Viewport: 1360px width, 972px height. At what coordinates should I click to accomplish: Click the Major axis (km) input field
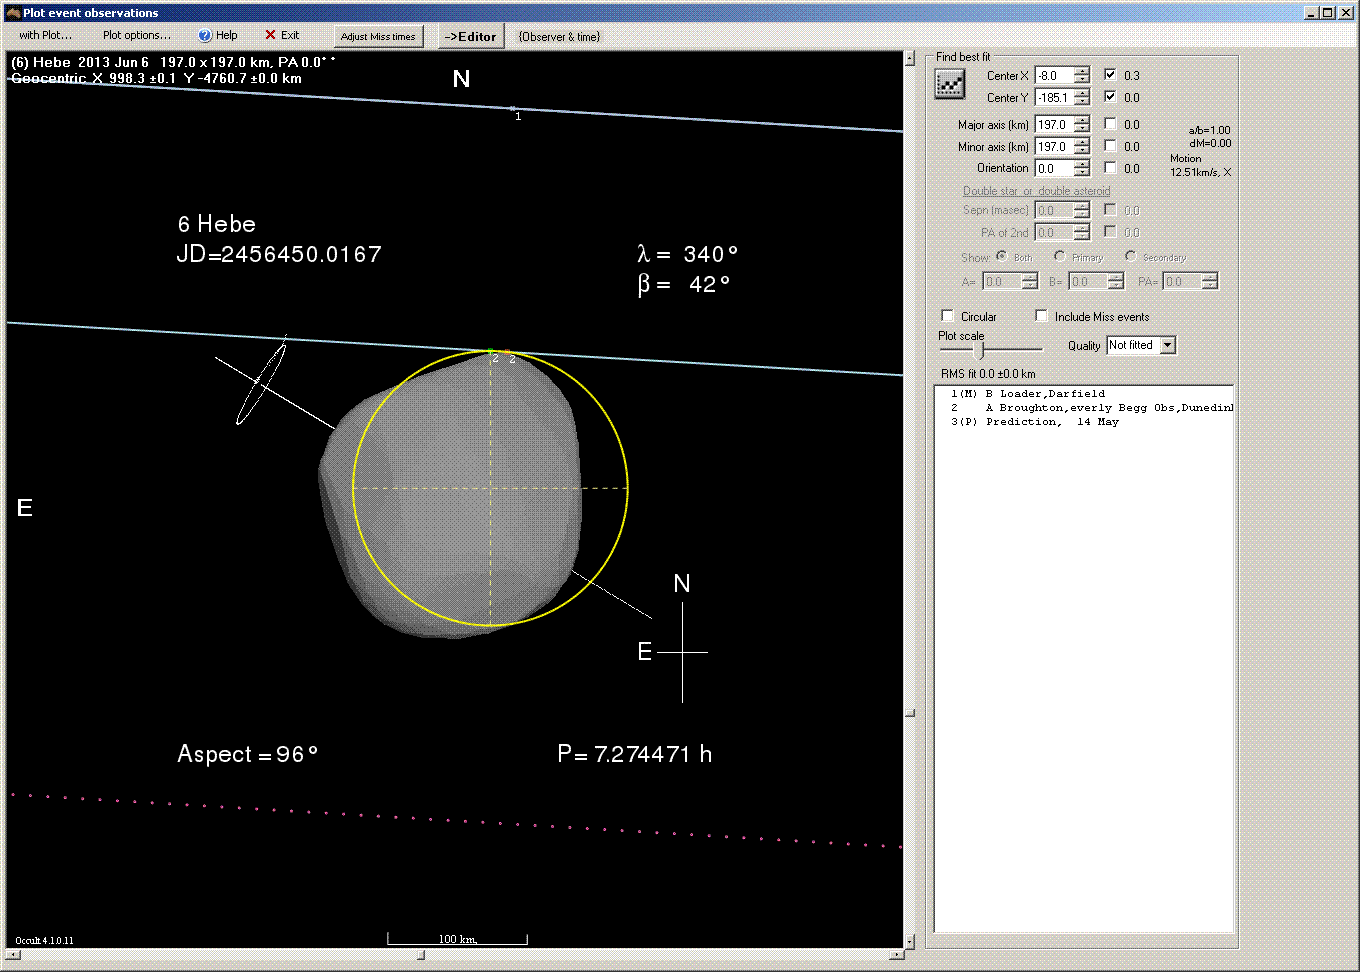pos(1054,125)
